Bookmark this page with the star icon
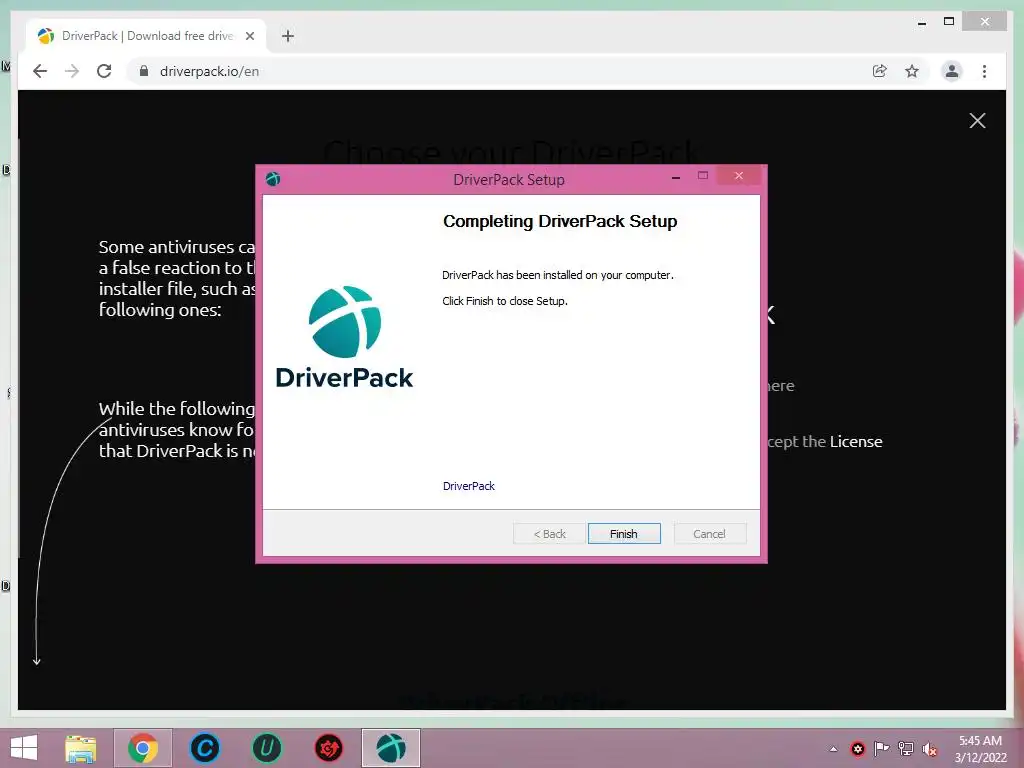This screenshot has height=768, width=1024. (x=912, y=71)
